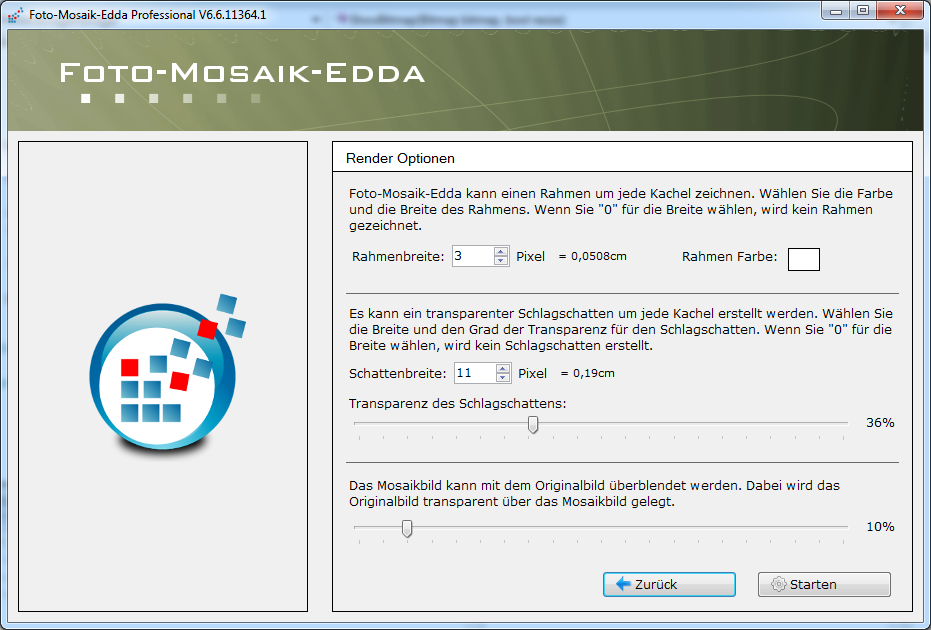Click the blue arrow icon on Zurück
The height and width of the screenshot is (630, 931).
coord(623,584)
